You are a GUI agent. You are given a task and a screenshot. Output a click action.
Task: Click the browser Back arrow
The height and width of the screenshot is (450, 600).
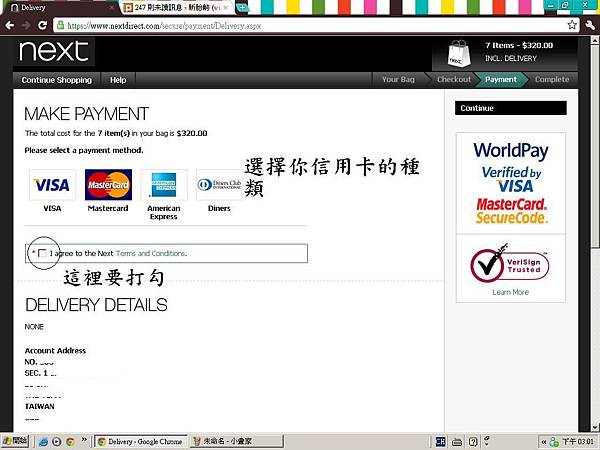pos(10,25)
